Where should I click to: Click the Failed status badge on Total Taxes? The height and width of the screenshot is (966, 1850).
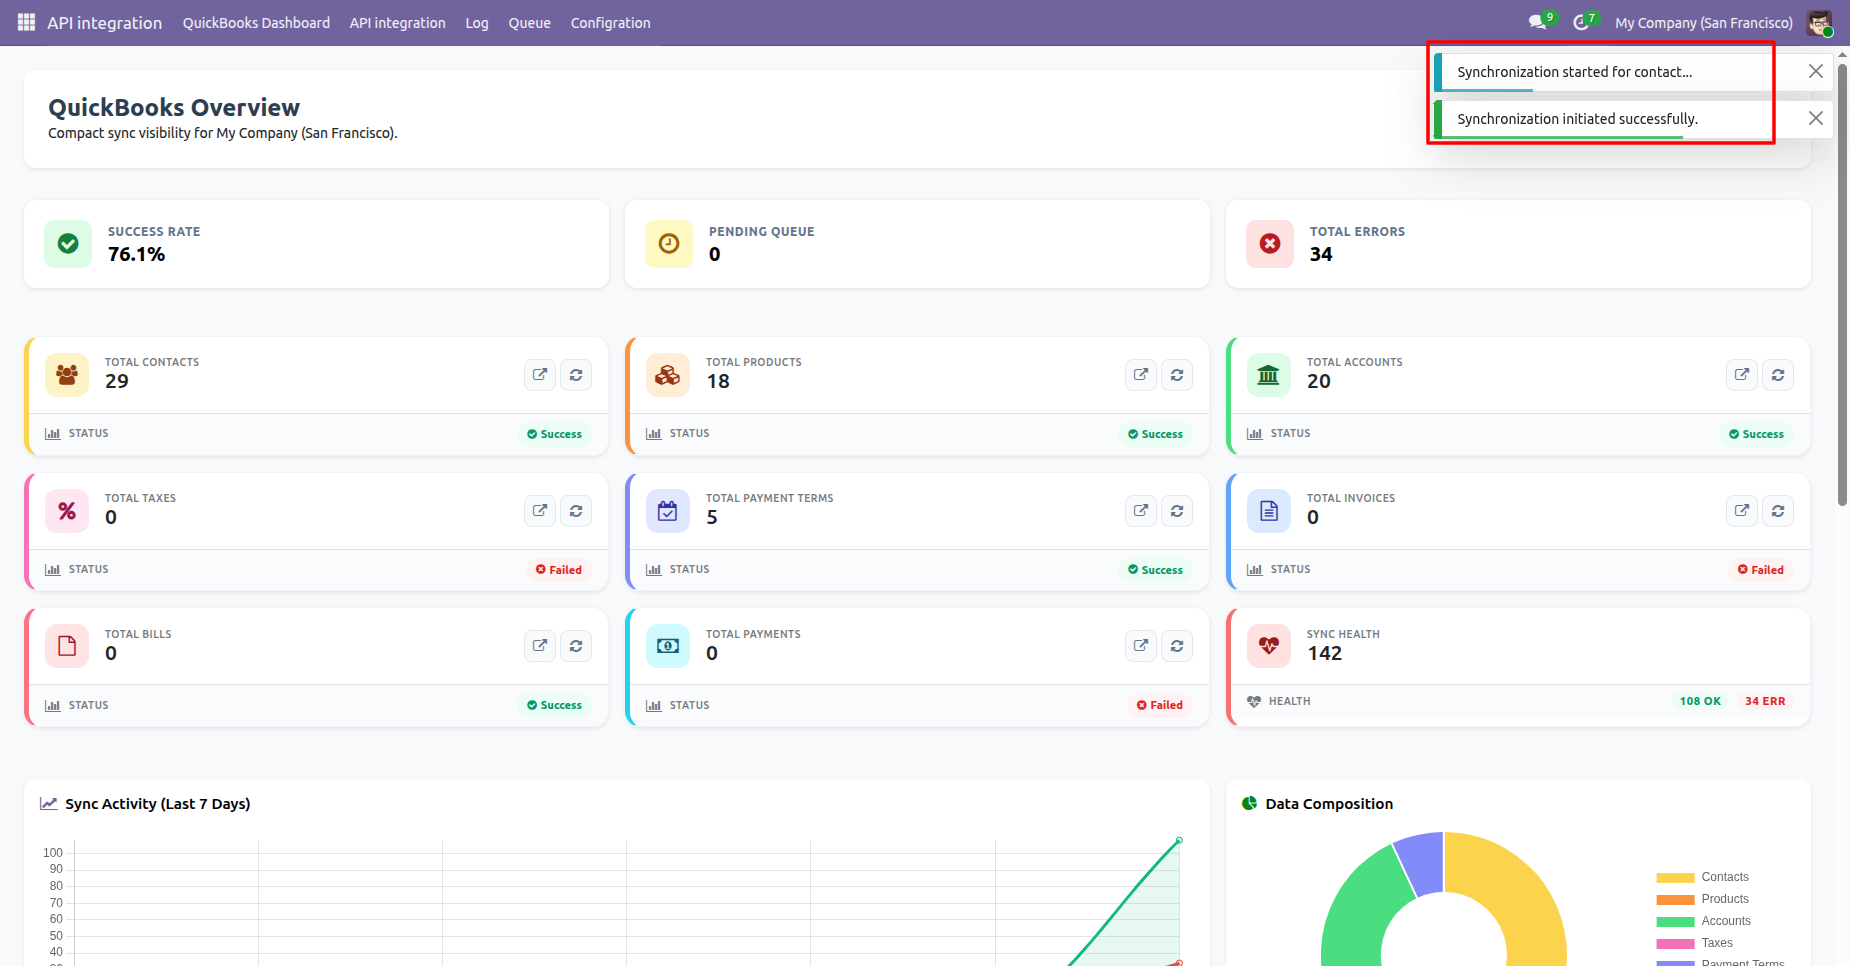(559, 570)
